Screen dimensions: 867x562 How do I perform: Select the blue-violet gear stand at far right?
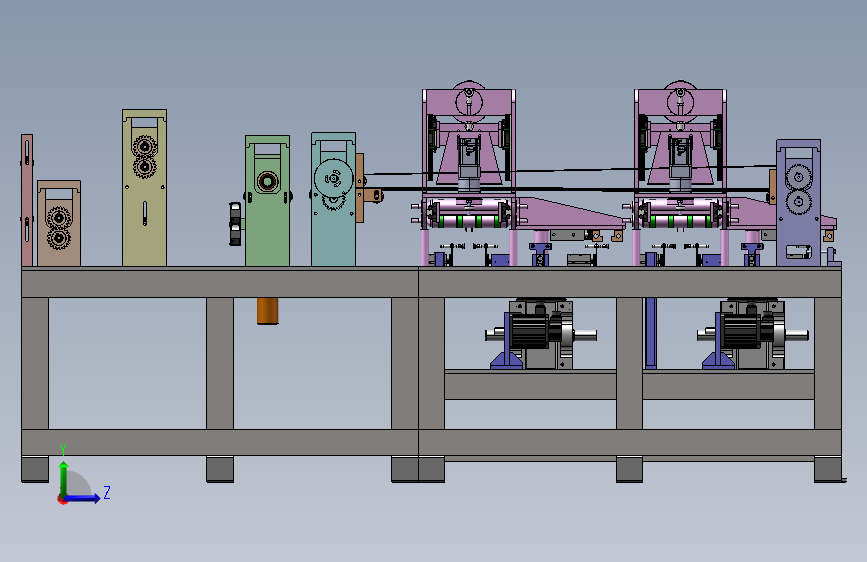point(798,202)
